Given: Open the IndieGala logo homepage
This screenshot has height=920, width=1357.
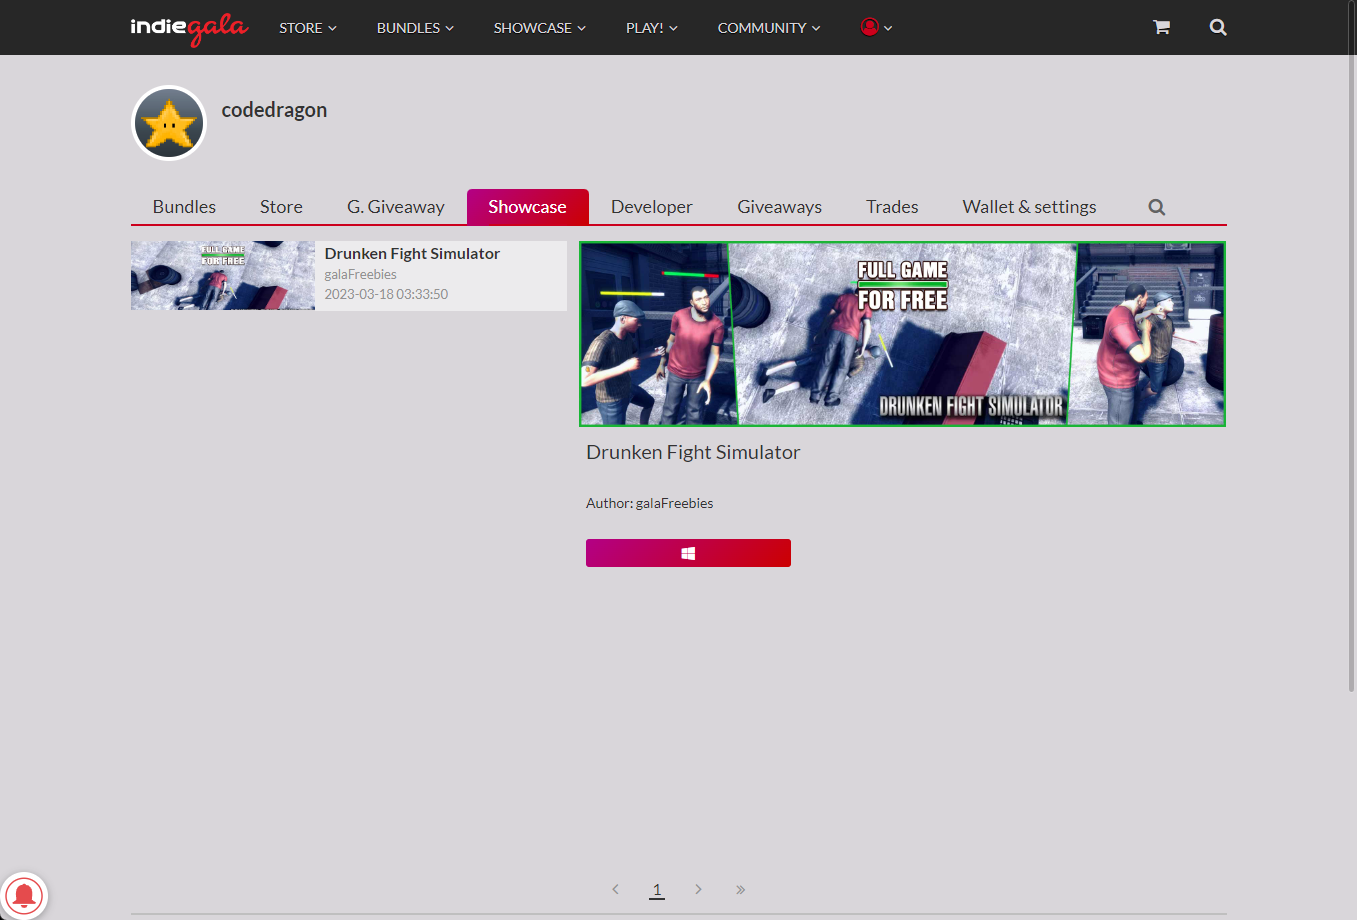Looking at the screenshot, I should point(189,28).
